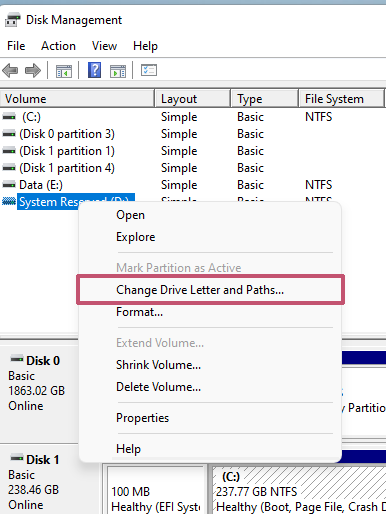Click the System Reserved volume's hatched icon
386x514 pixels.
pos(9,201)
